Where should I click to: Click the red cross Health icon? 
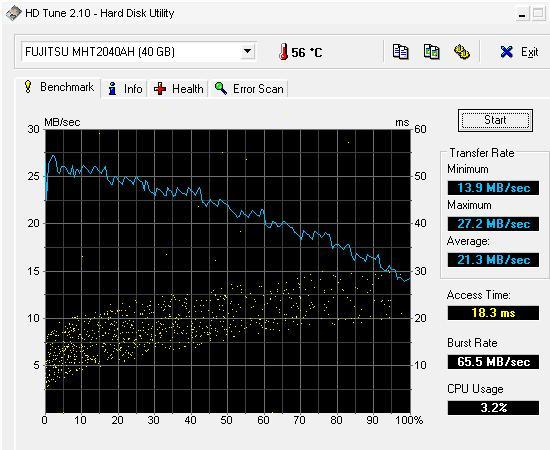[160, 89]
